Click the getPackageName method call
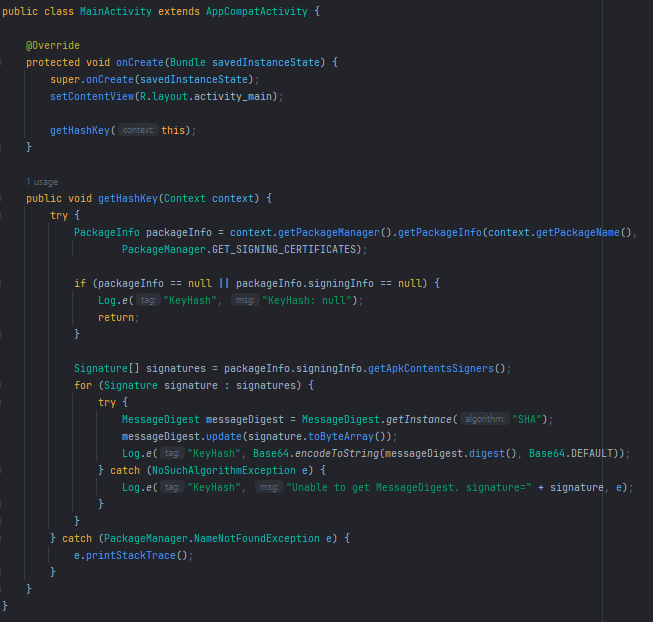 tap(578, 232)
